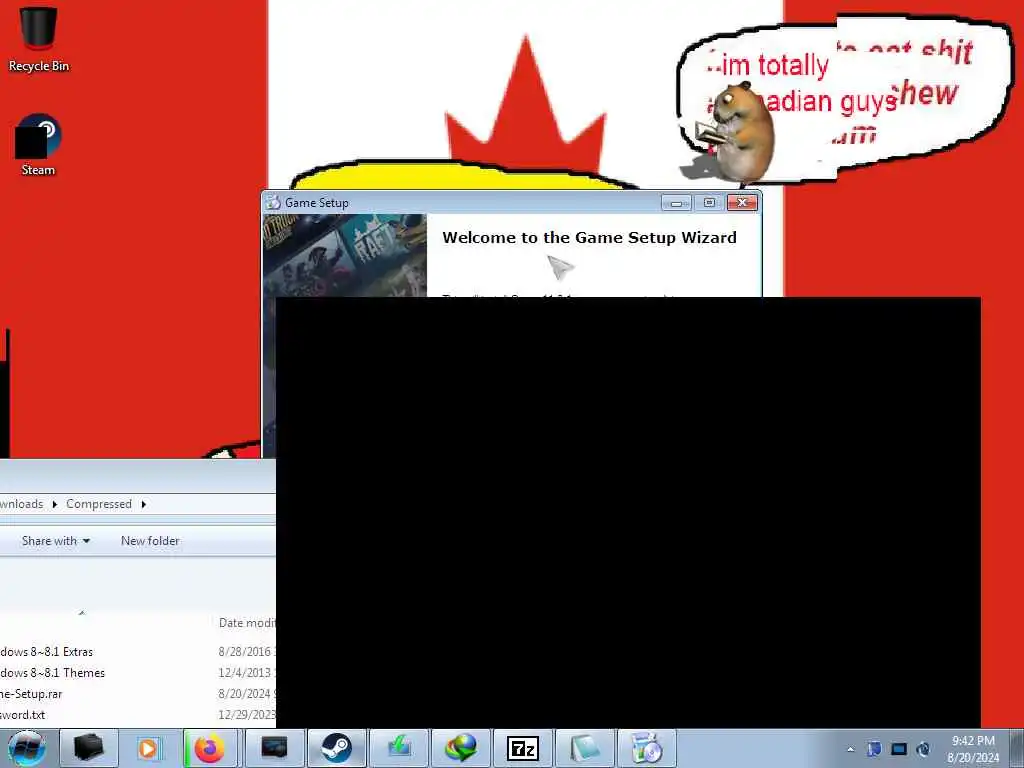Open the black folder taskbar icon
Screen dimensions: 1024x768
[x=89, y=748]
